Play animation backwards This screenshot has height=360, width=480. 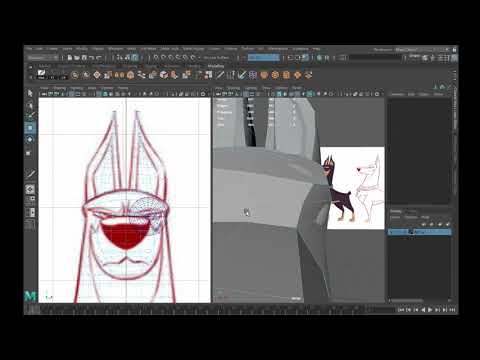click(423, 310)
